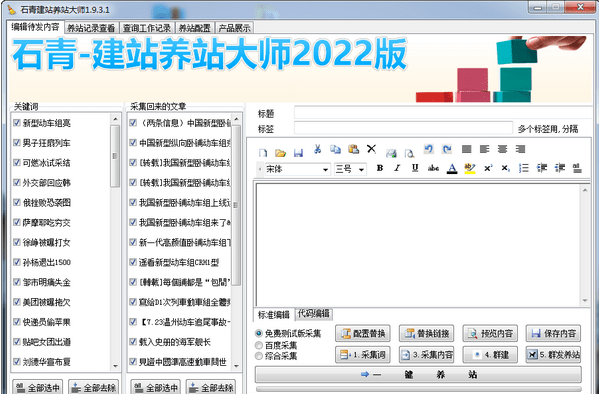Screen dimensions: 599x394
Task: Select the 百度采集 radio option
Action: click(x=259, y=345)
